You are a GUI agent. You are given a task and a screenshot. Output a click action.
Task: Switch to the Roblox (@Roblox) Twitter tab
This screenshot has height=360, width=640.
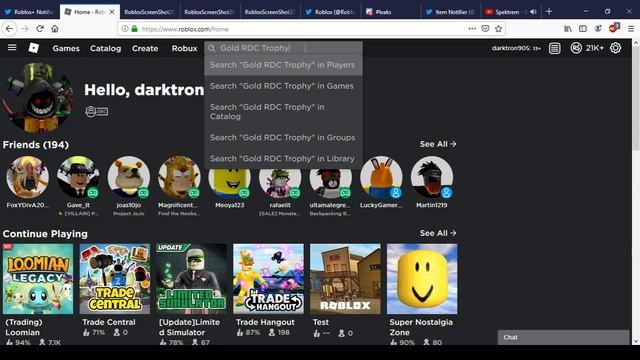click(x=331, y=12)
